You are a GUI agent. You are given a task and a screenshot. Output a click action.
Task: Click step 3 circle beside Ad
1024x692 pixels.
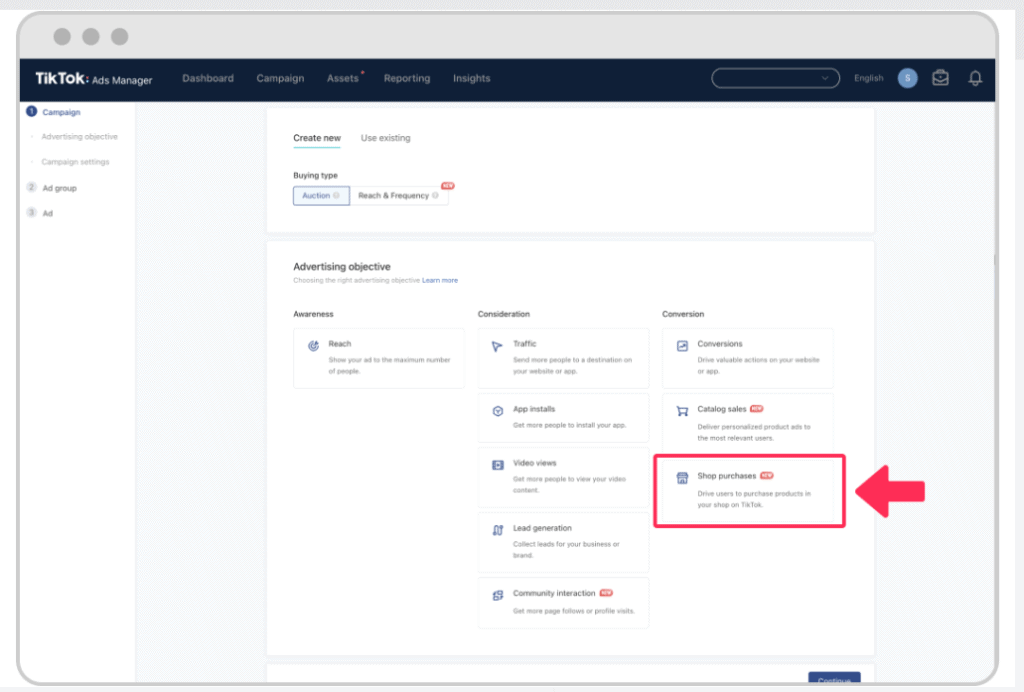point(31,213)
